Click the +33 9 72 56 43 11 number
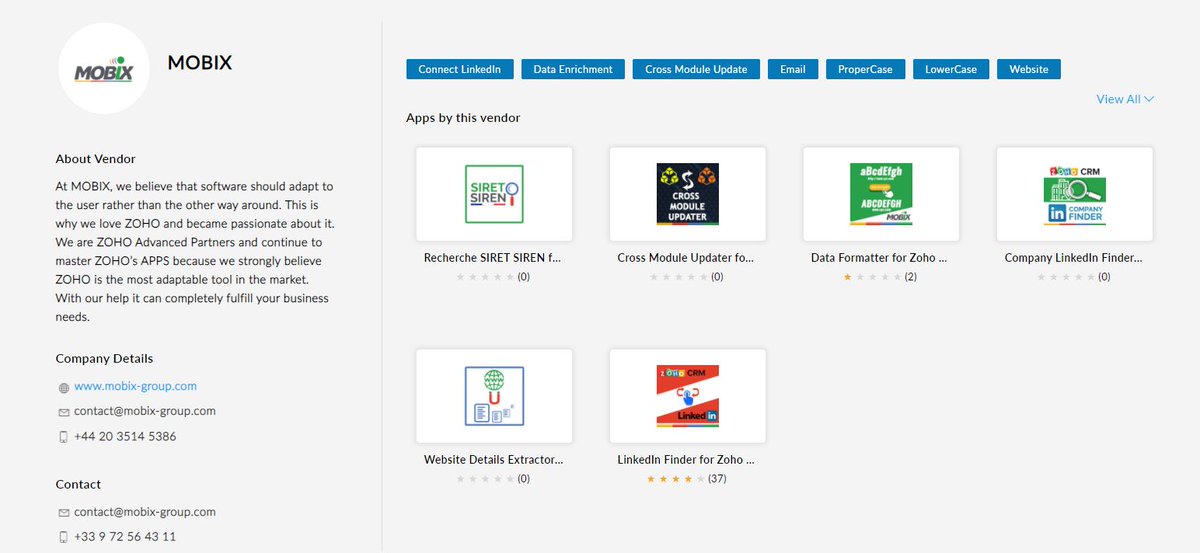 click(x=125, y=537)
